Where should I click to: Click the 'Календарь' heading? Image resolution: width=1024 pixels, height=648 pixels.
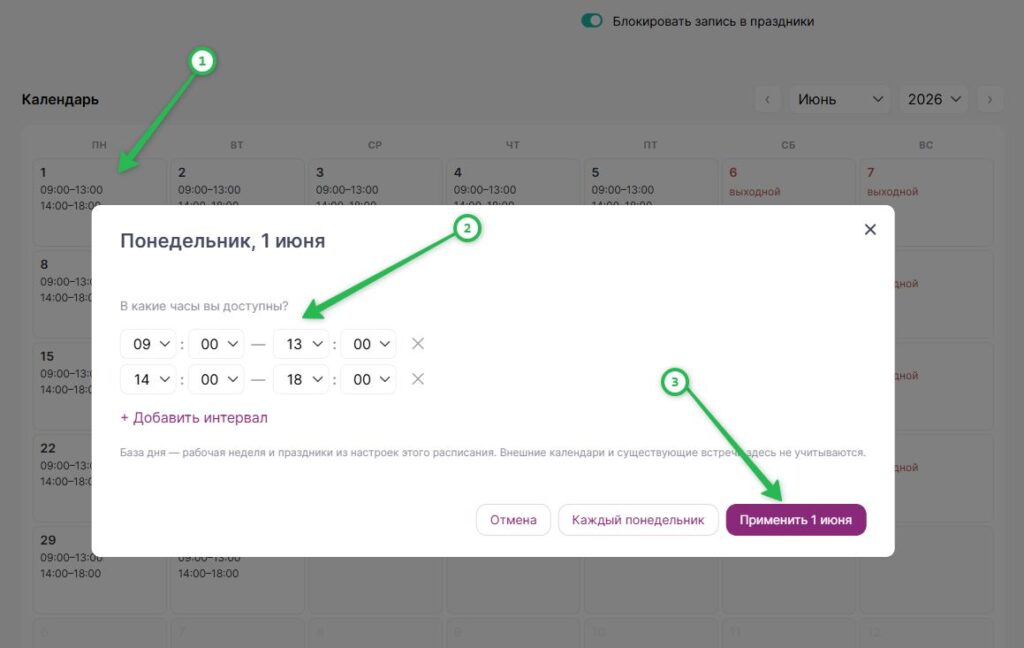pos(60,99)
